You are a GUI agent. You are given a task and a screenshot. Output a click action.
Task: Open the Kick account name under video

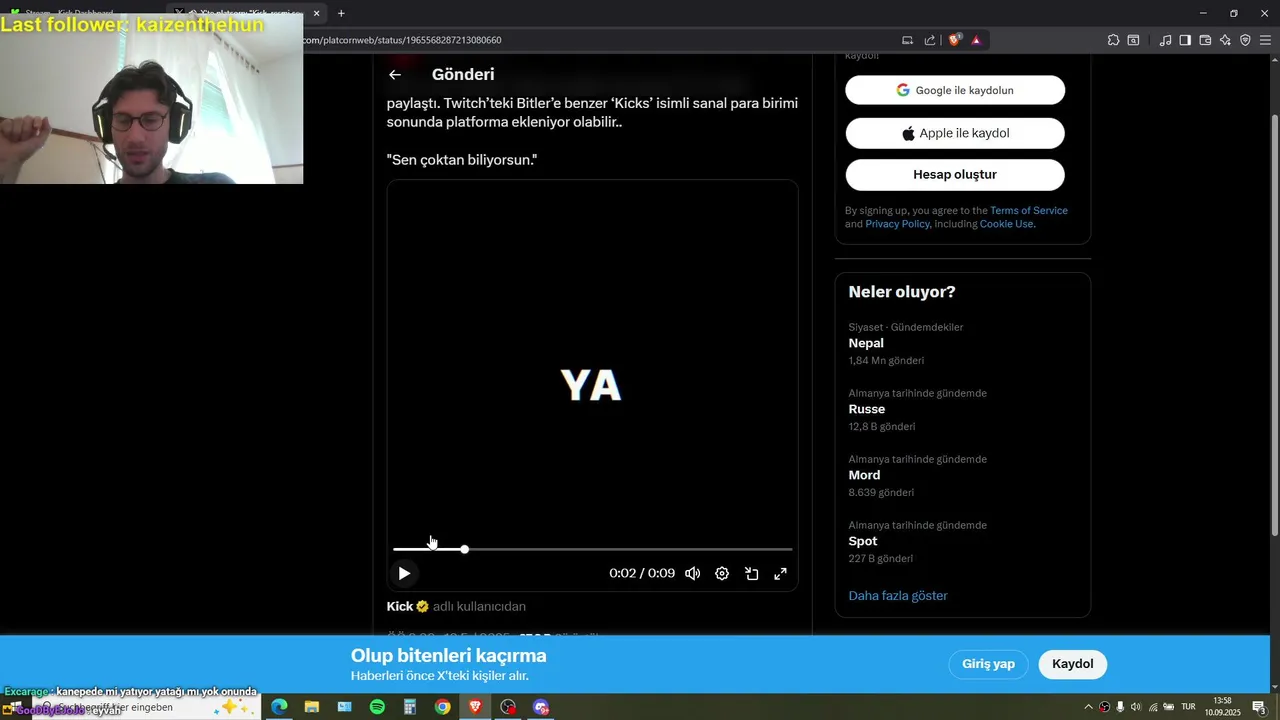tap(400, 606)
